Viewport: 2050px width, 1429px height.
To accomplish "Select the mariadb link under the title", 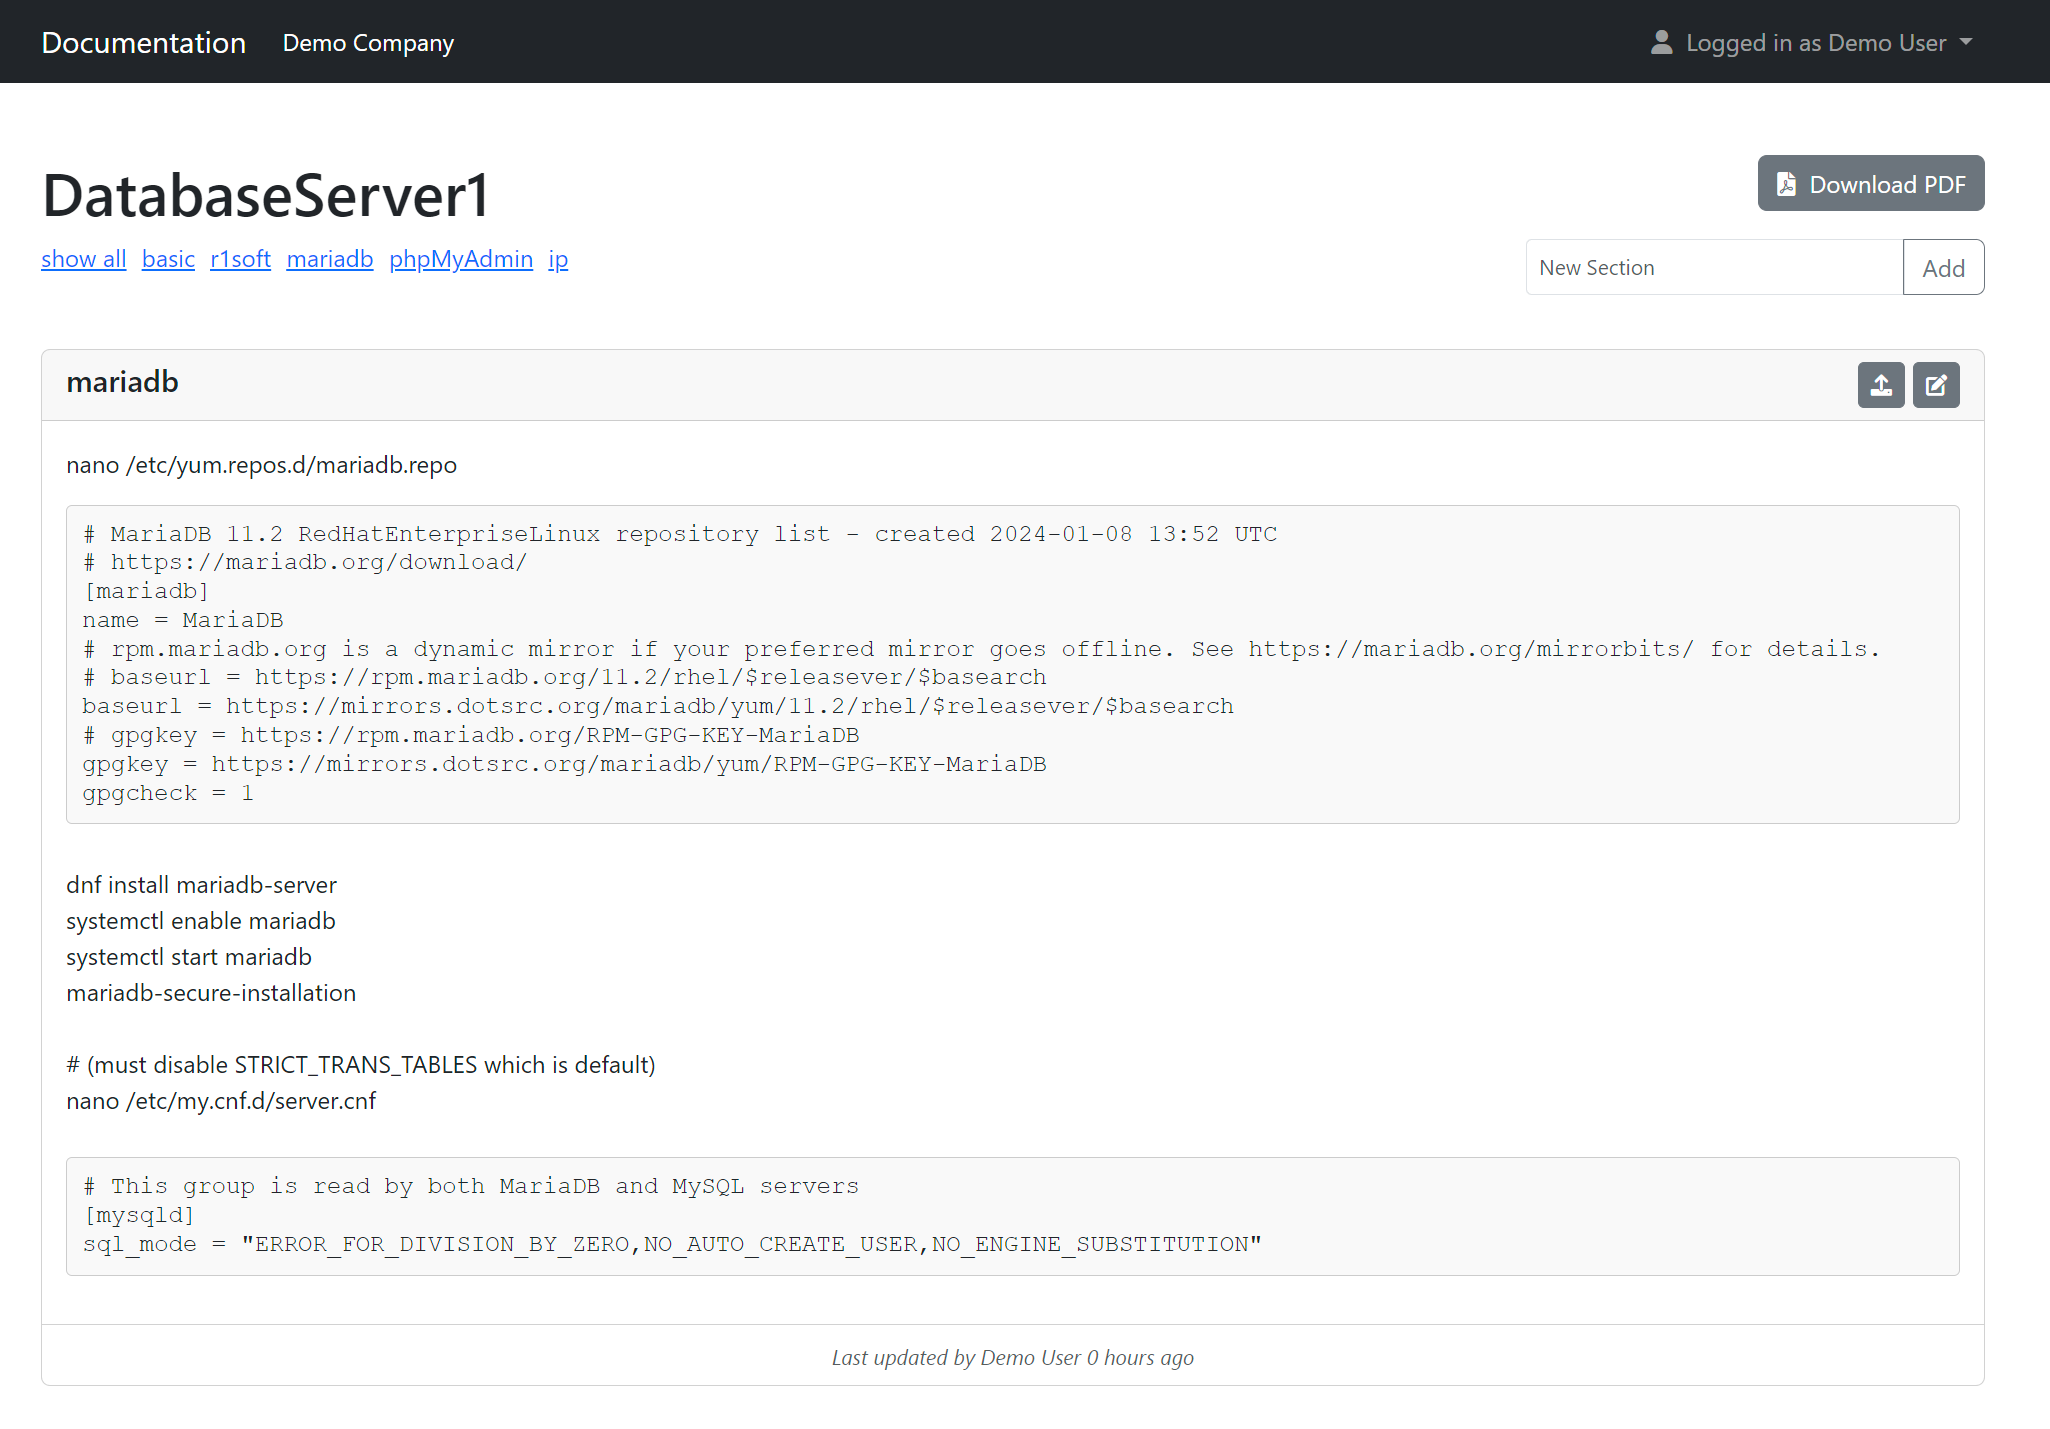I will 330,259.
